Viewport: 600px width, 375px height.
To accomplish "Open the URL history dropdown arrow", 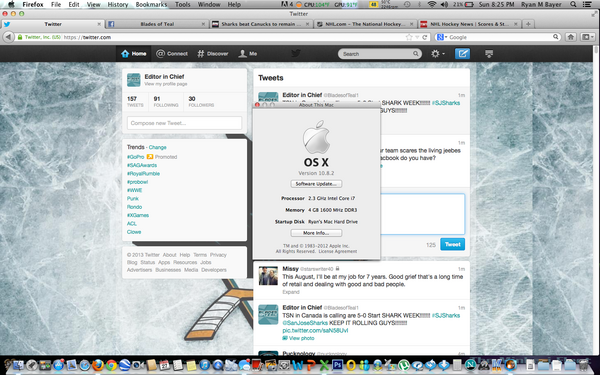I will [417, 37].
